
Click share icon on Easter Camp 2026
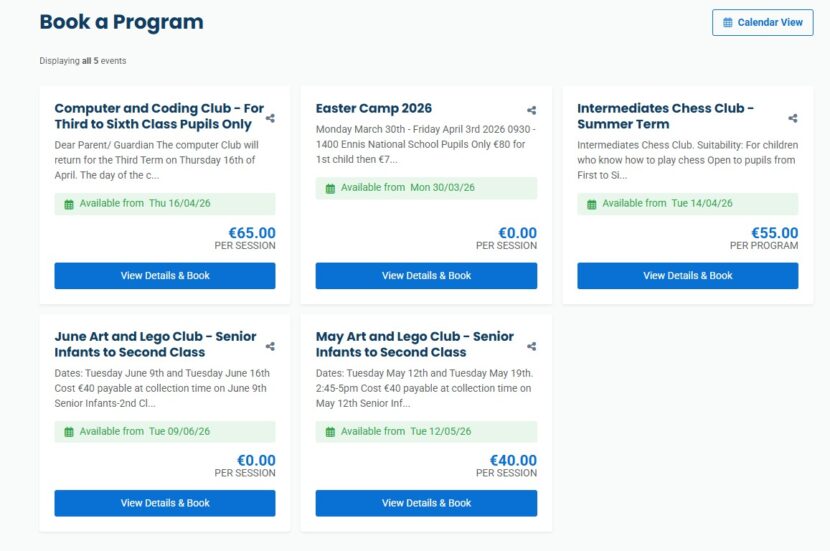(x=531, y=110)
